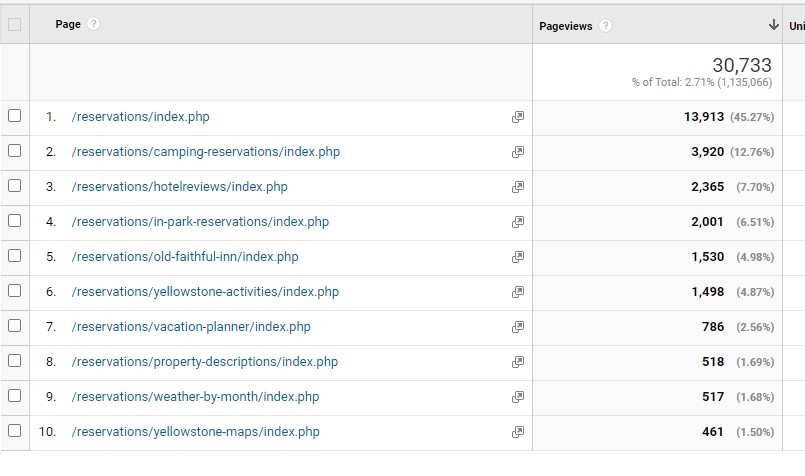Check the box for /reservations/index.php row
Image resolution: width=805 pixels, height=476 pixels.
point(14,116)
